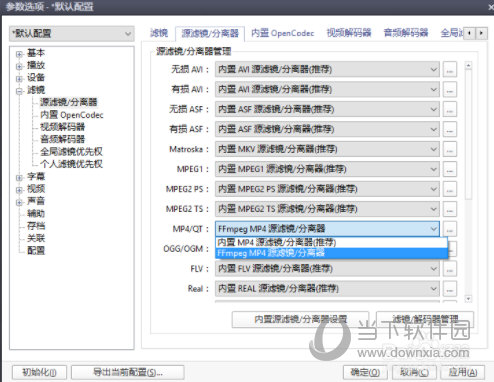
Task: Open the 有损 ASF dropdown
Action: click(x=327, y=129)
